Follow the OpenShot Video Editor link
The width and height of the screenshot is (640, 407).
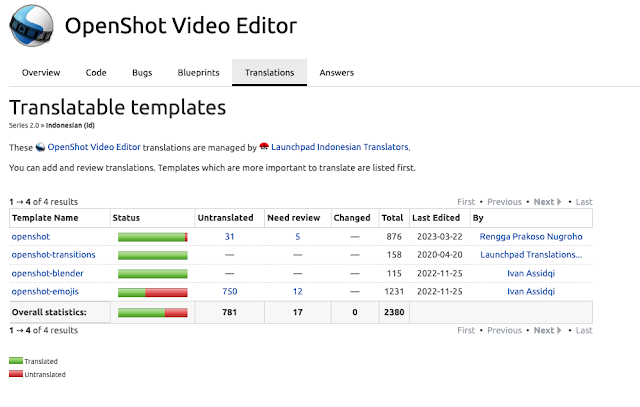[x=94, y=147]
